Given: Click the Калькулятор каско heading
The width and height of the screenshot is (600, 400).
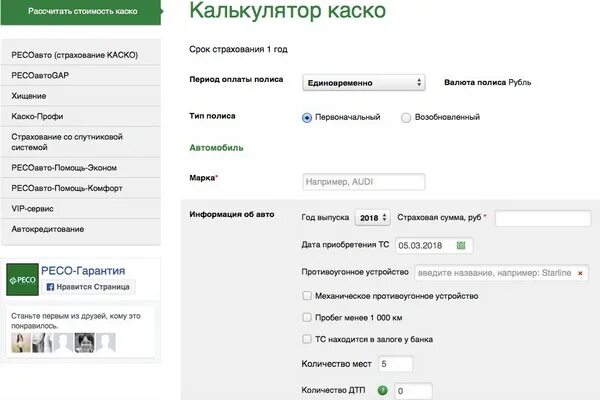Looking at the screenshot, I should pyautogui.click(x=288, y=10).
